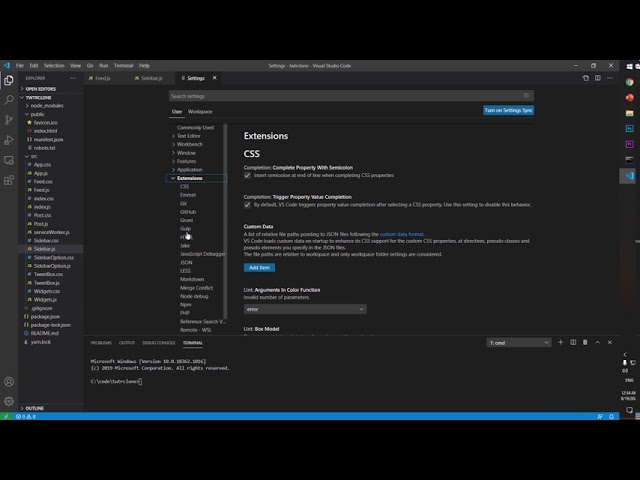Image resolution: width=640 pixels, height=480 pixels.
Task: Split the terminal panel
Action: click(x=573, y=342)
